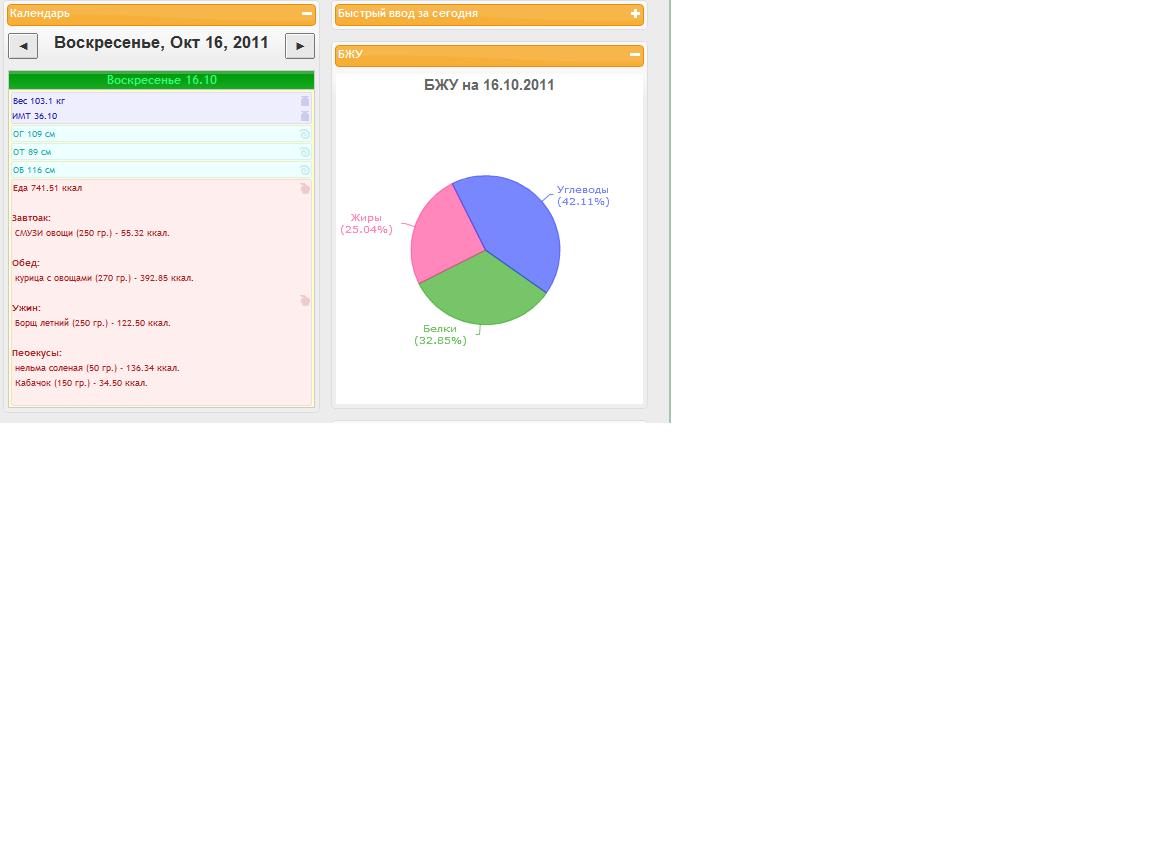1152x864 pixels.
Task: Expand the Быстрый ввод за сегодня panel
Action: [635, 13]
